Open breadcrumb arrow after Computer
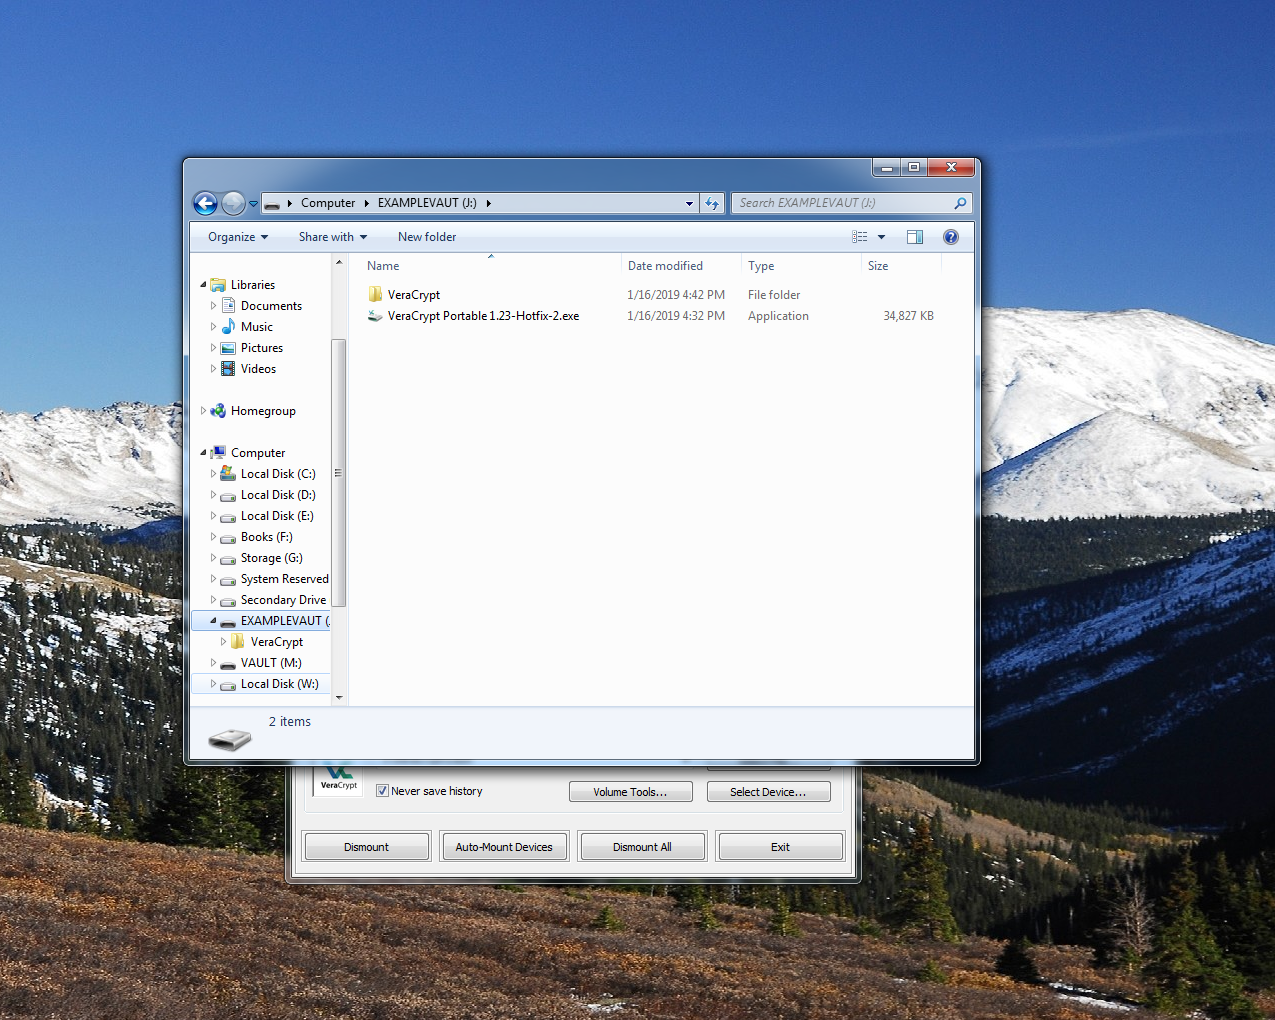This screenshot has width=1275, height=1020. tap(367, 203)
